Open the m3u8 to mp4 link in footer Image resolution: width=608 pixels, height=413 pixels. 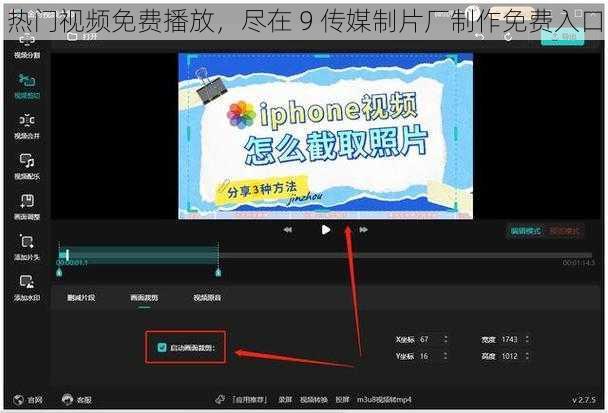click(384, 399)
